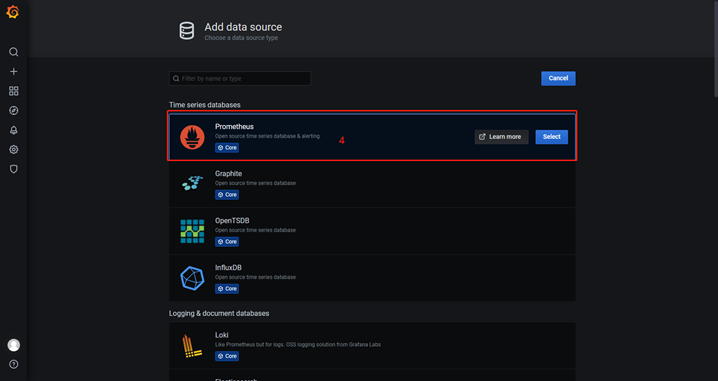Image resolution: width=718 pixels, height=381 pixels.
Task: Open the user avatar profile icon
Action: pyautogui.click(x=14, y=345)
